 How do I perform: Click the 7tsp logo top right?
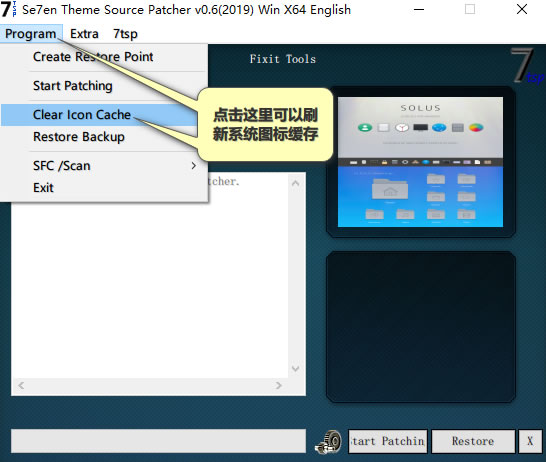click(526, 66)
